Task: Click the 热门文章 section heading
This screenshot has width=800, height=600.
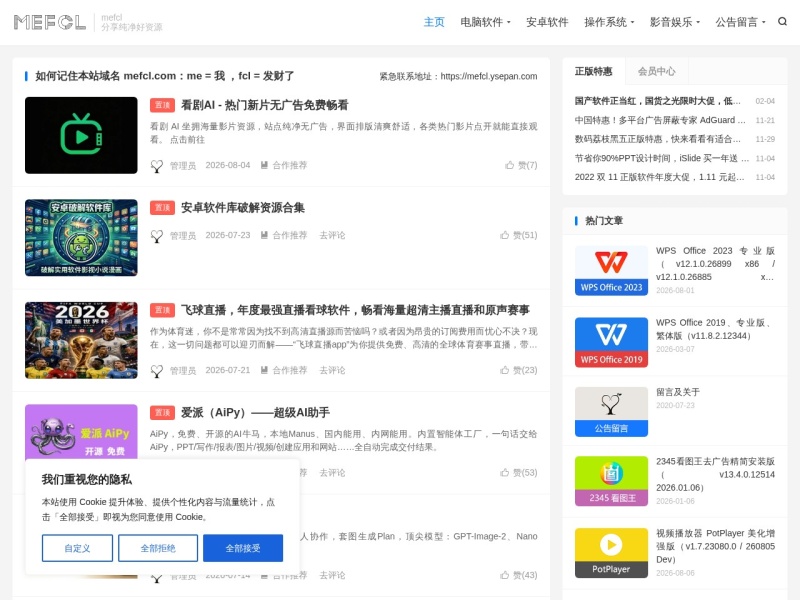Action: click(604, 220)
